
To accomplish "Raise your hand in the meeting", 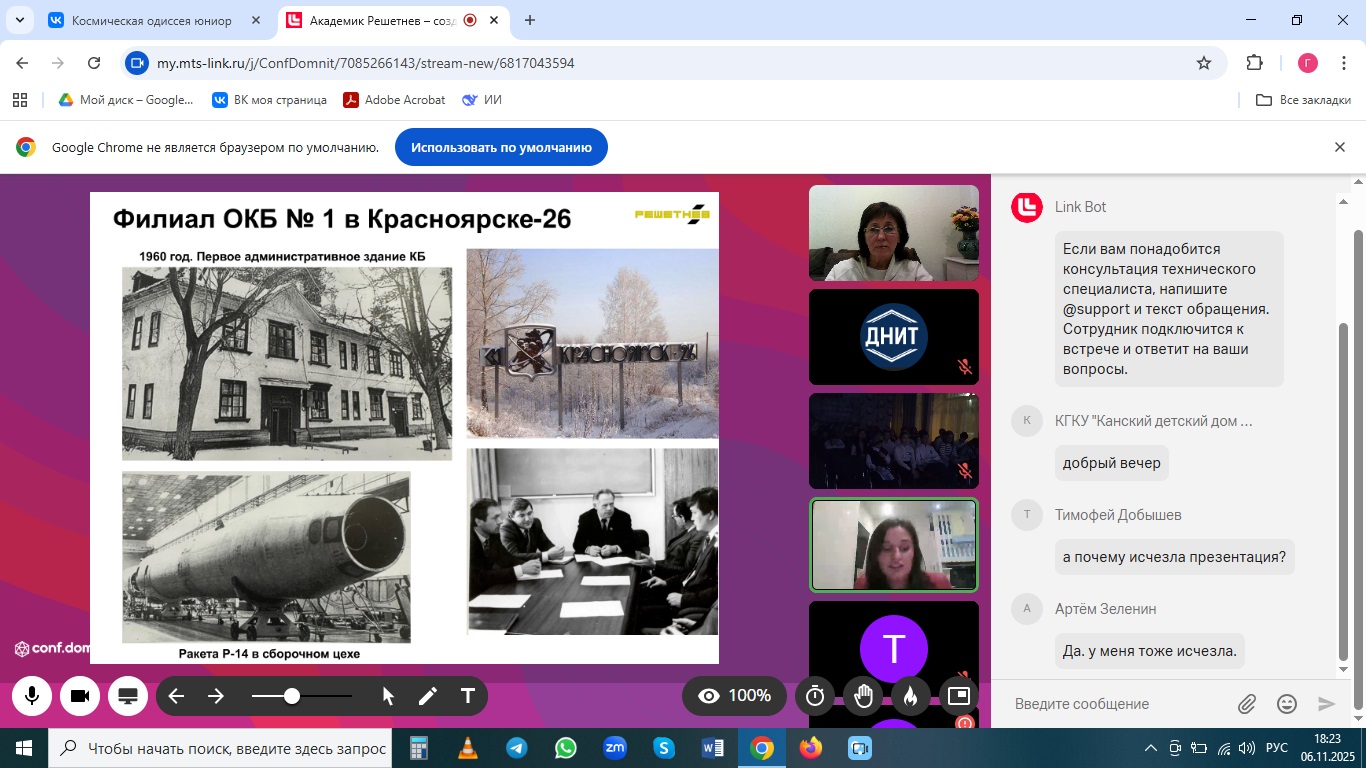I will [x=863, y=696].
